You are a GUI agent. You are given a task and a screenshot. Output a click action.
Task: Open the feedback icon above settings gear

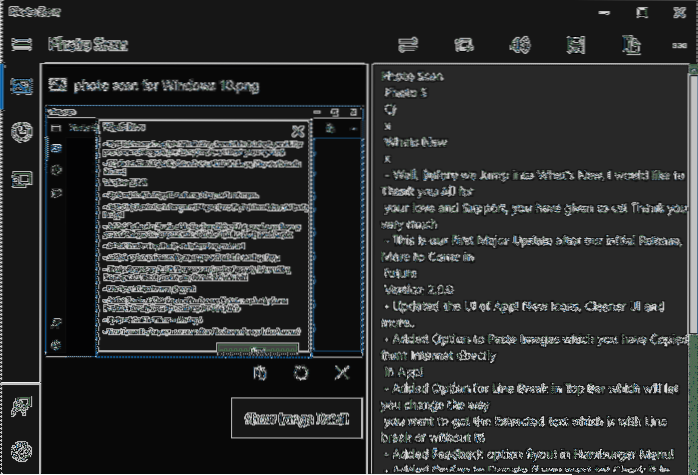(20, 406)
